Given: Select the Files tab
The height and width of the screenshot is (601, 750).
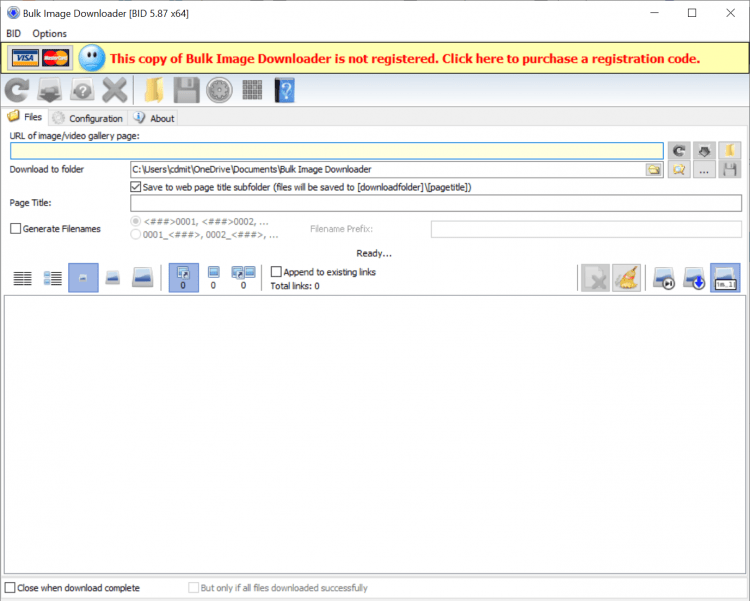Looking at the screenshot, I should pos(25,117).
